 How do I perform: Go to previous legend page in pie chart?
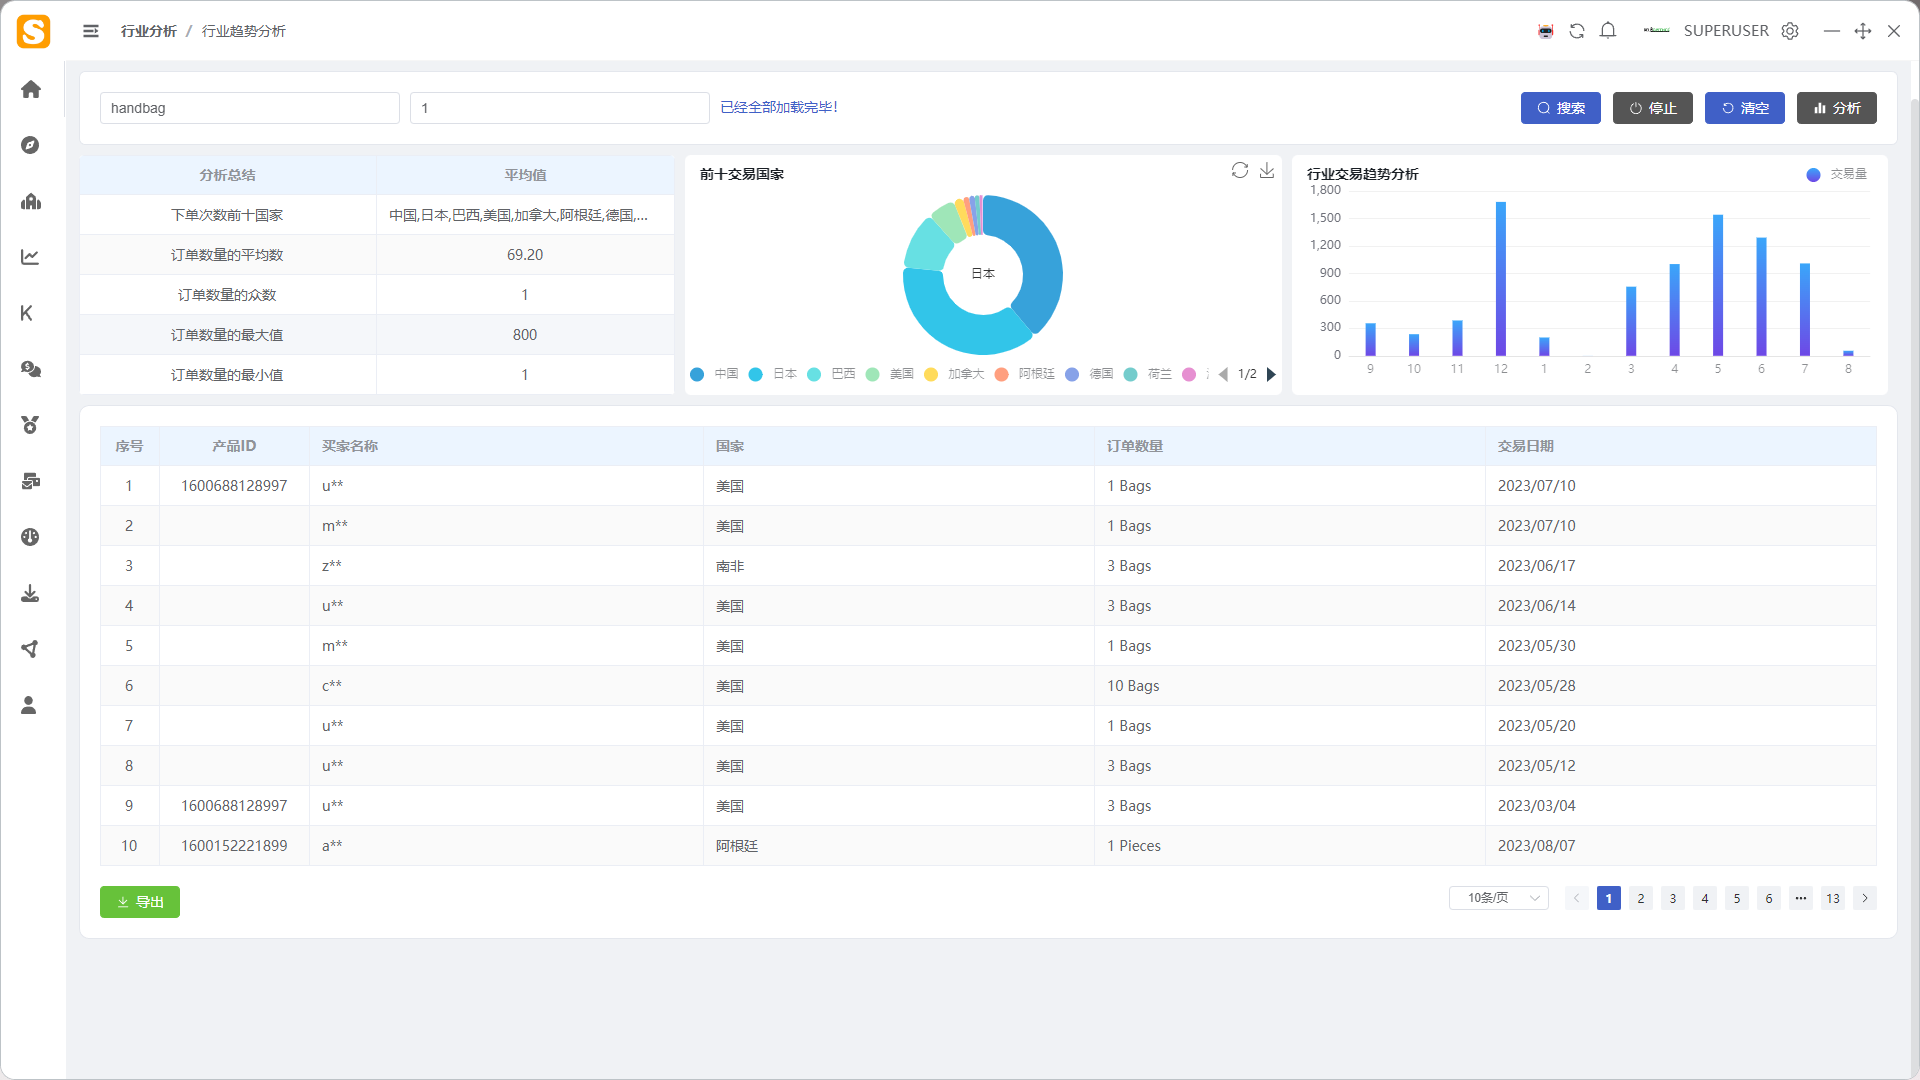point(1223,374)
